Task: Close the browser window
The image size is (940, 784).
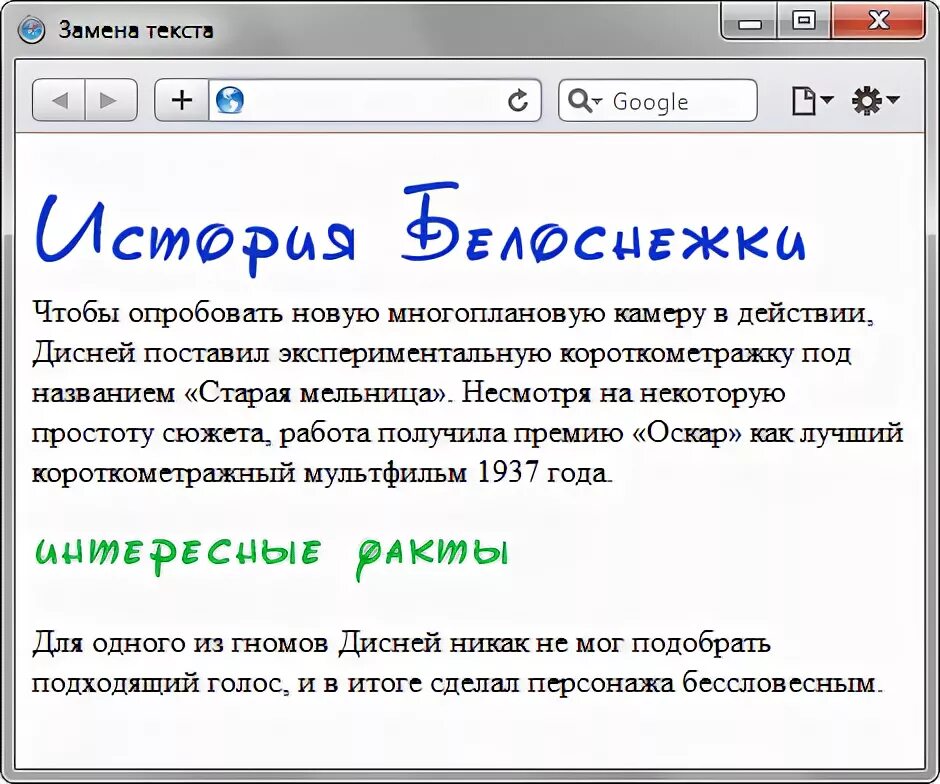Action: click(878, 22)
